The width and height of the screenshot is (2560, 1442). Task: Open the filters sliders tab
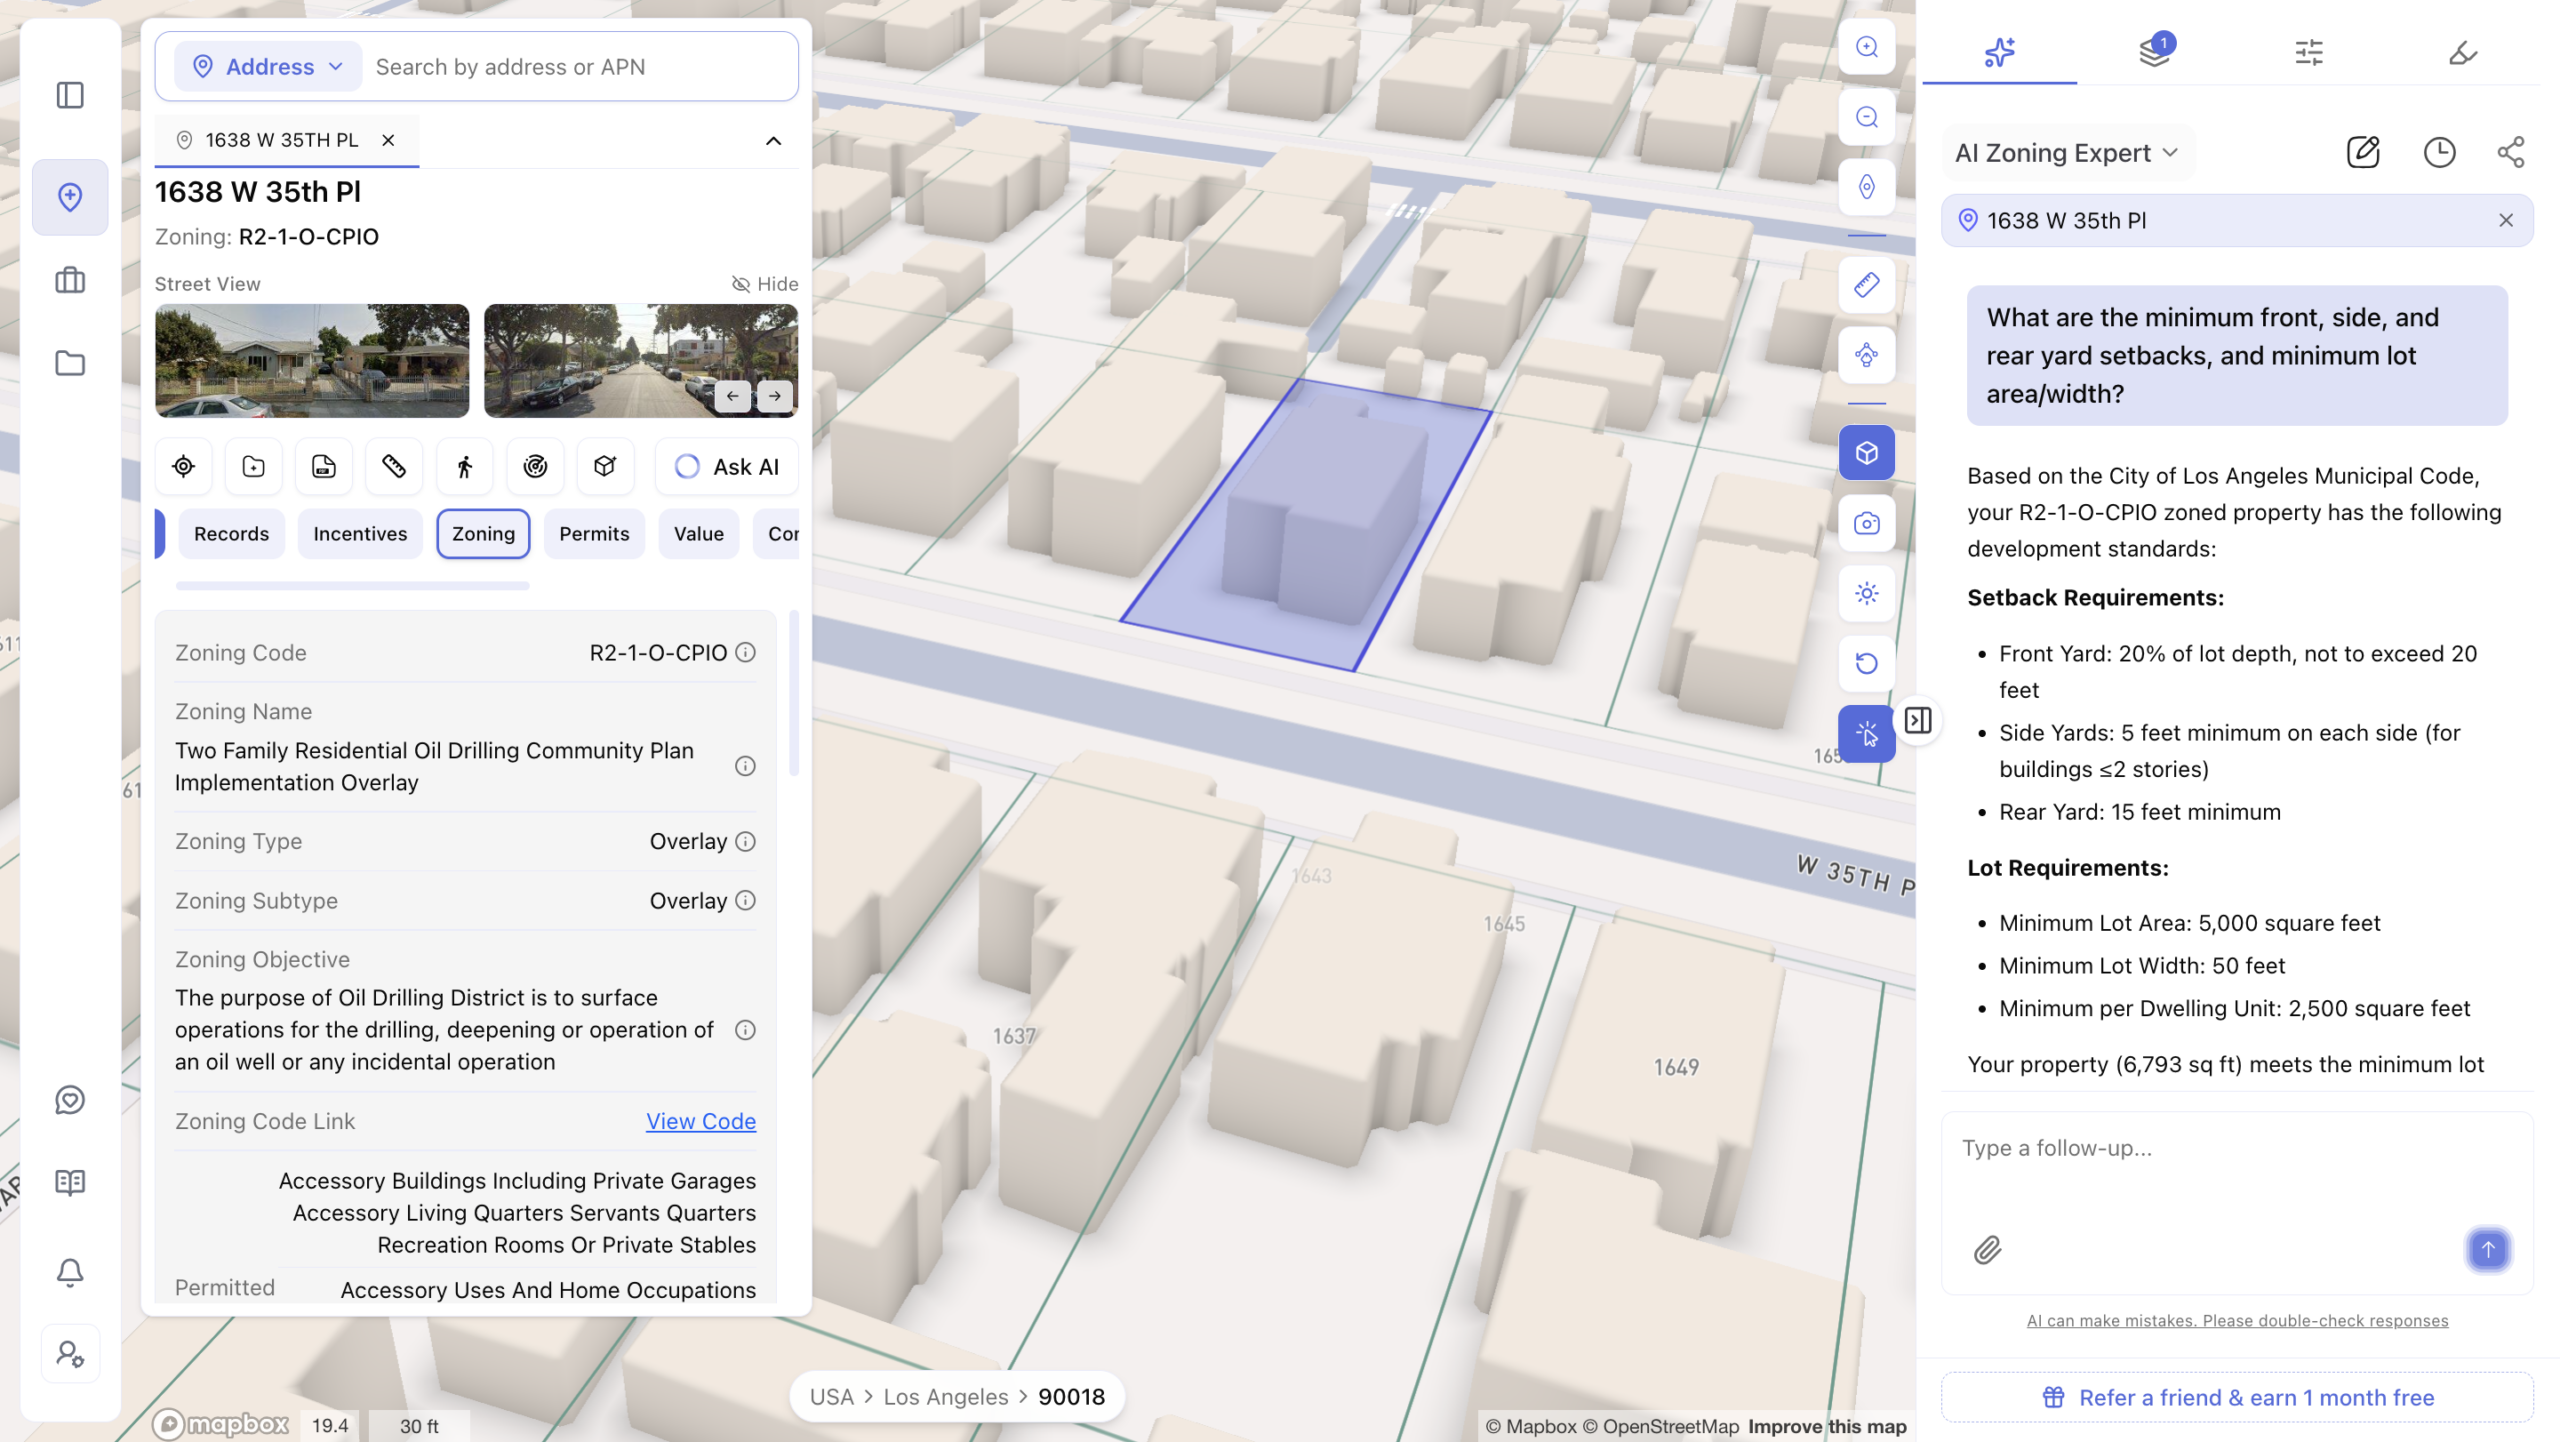tap(2309, 52)
